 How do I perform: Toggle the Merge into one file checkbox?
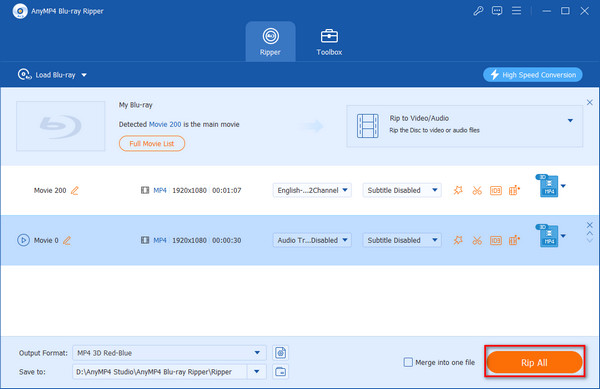tap(408, 362)
